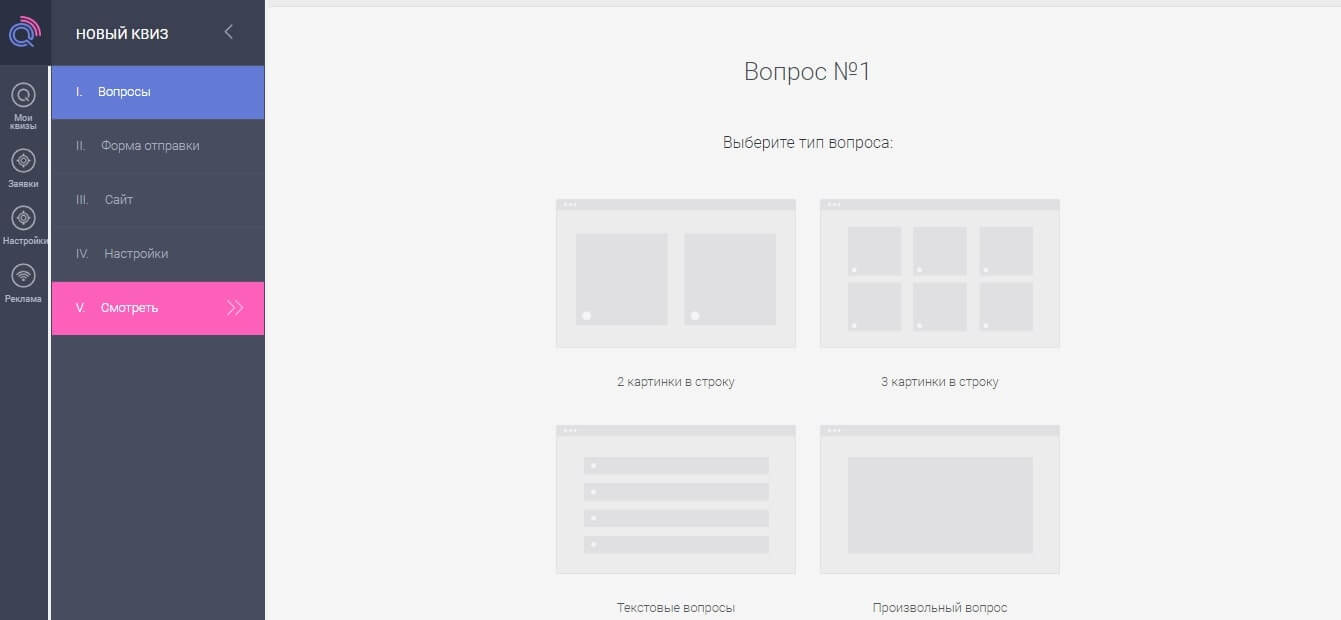The width and height of the screenshot is (1341, 620).
Task: Collapse the Новый квиз panel chevron
Action: 228,32
